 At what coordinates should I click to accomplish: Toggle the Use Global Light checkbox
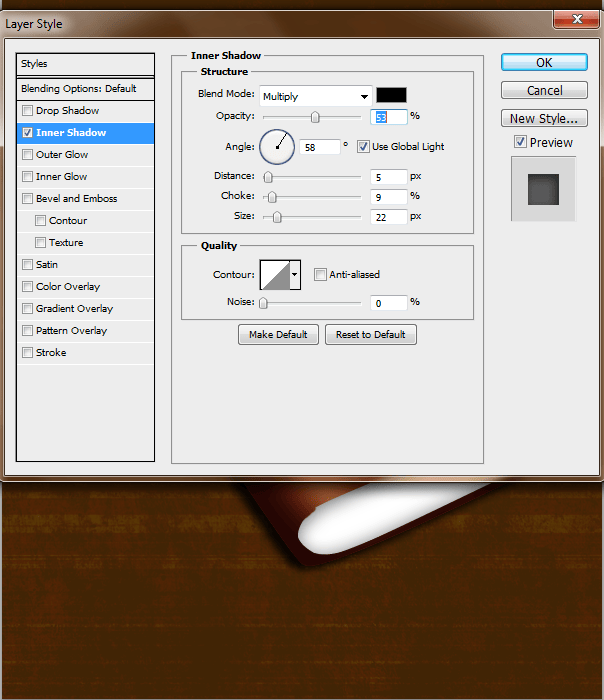363,147
